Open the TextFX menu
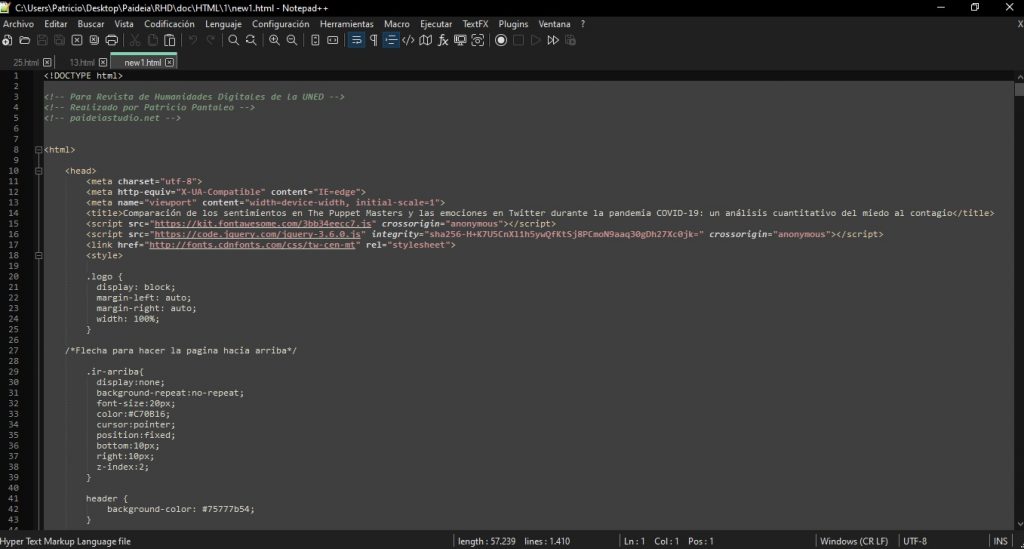Image resolution: width=1024 pixels, height=549 pixels. (x=475, y=24)
